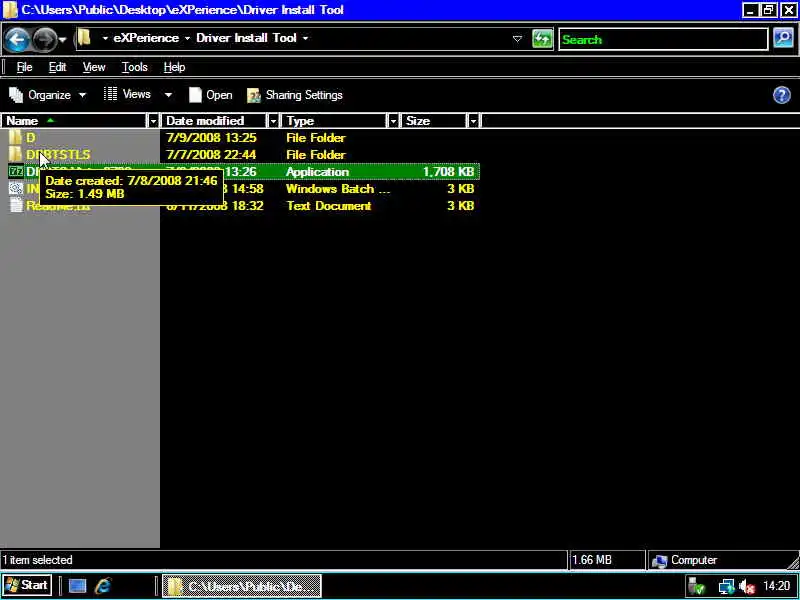Sort by the Size column header
This screenshot has width=800, height=600.
click(435, 121)
